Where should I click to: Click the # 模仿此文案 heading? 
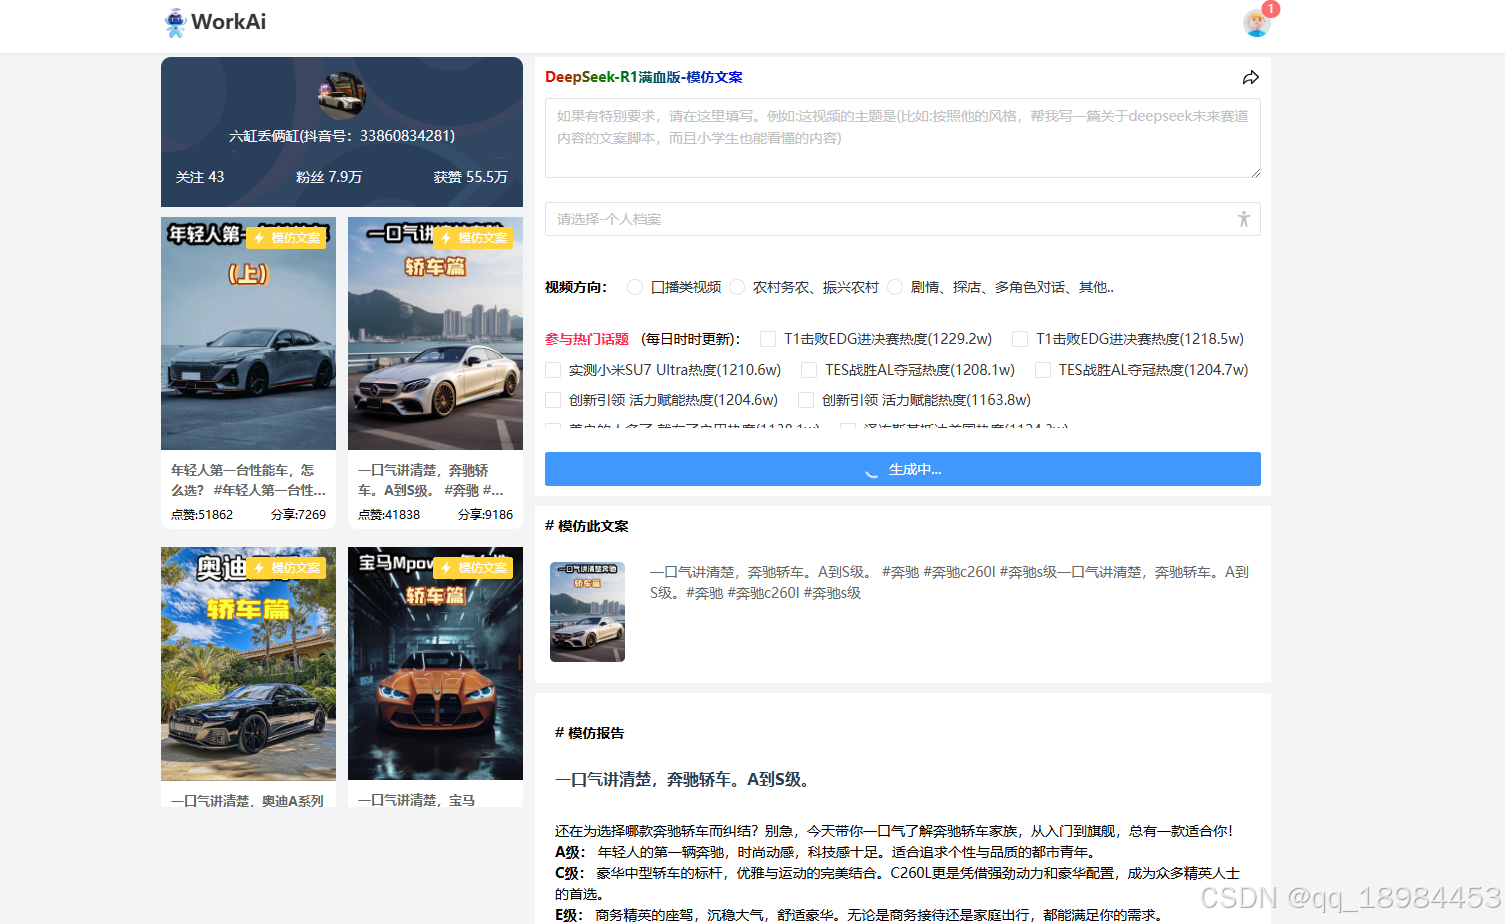pyautogui.click(x=587, y=526)
